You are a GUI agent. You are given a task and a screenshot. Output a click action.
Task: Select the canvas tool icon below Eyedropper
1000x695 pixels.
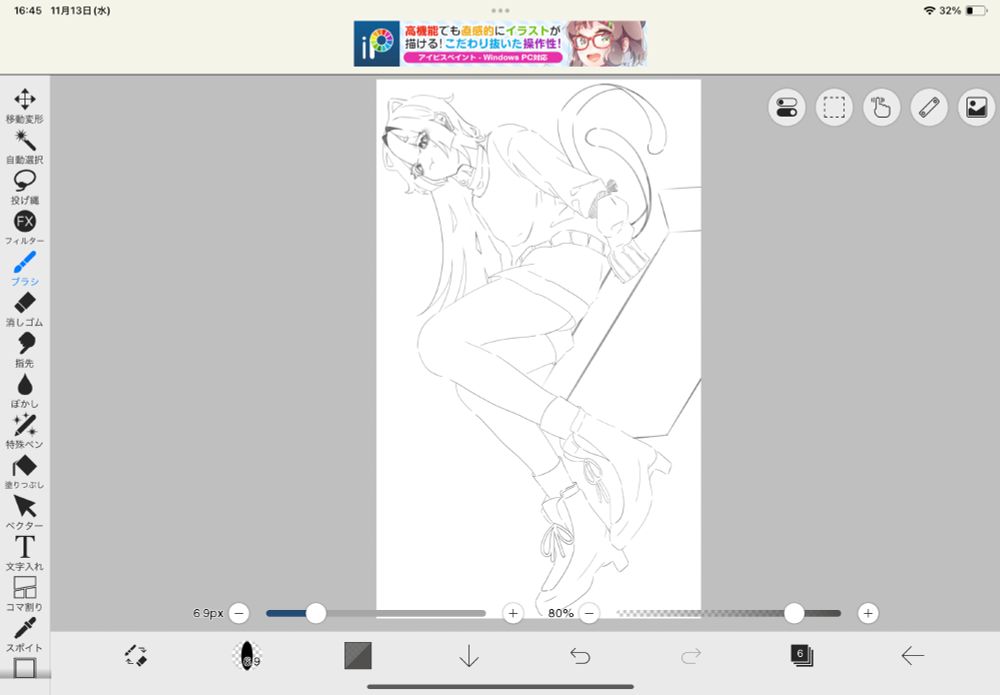click(25, 668)
